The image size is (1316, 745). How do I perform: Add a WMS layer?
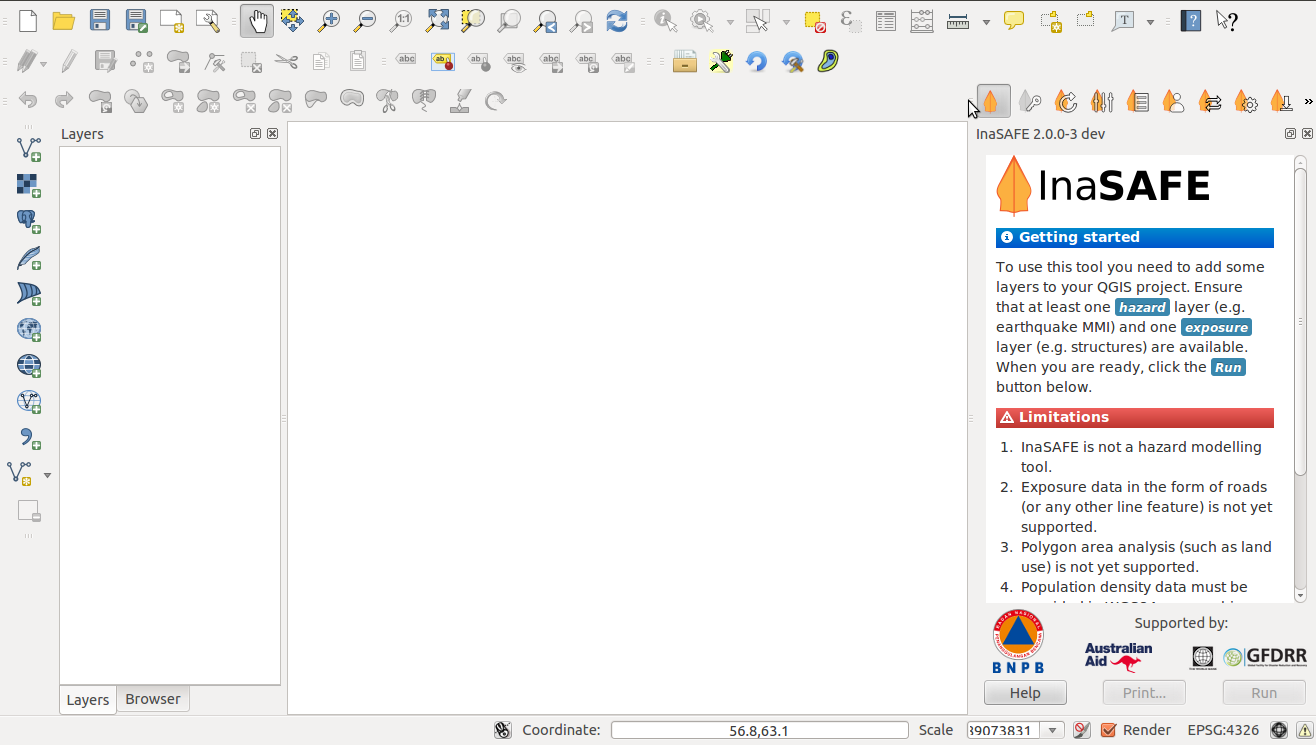(x=28, y=329)
